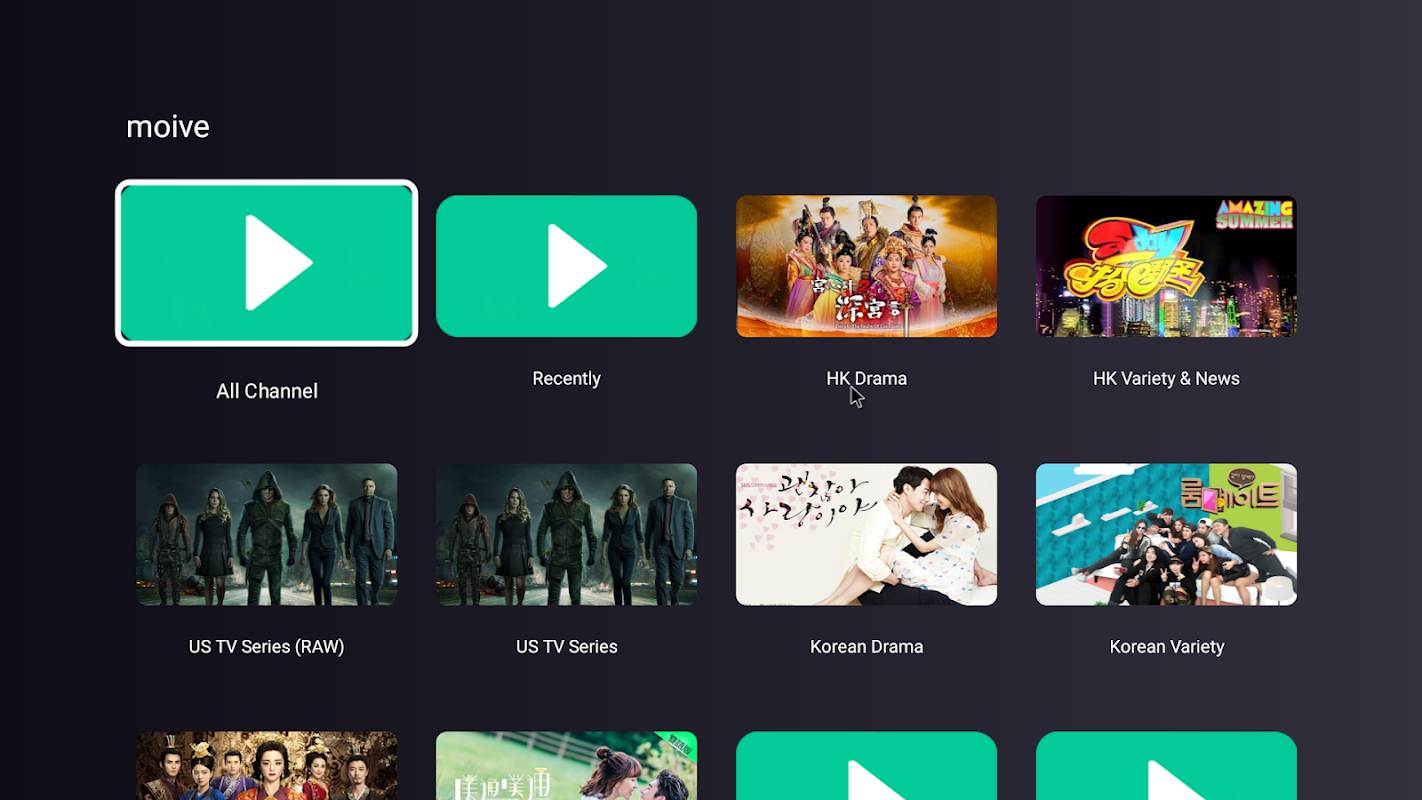Open the play tile below Korean Drama
This screenshot has height=800, width=1422.
866,766
